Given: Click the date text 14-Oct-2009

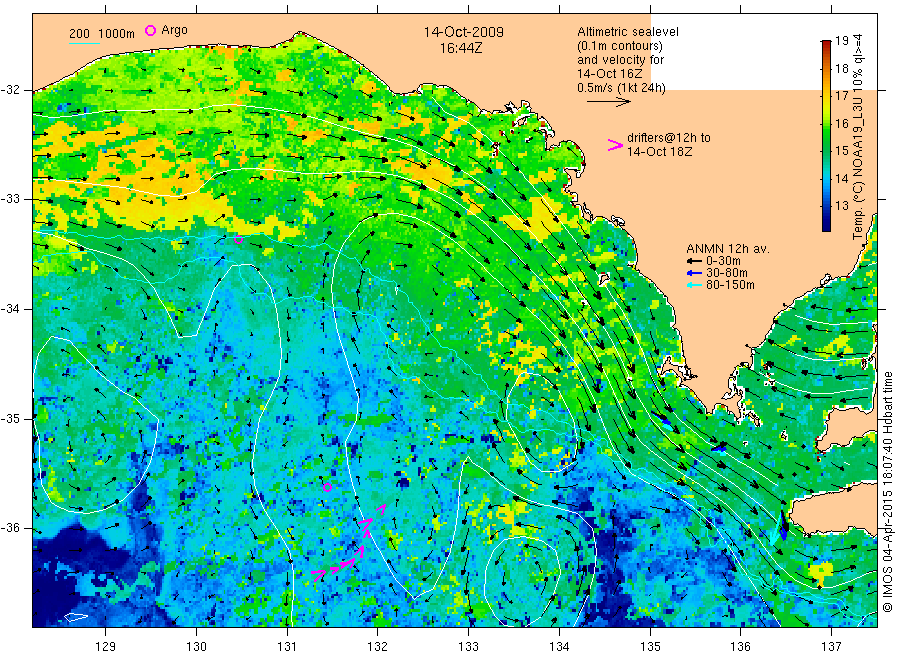Looking at the screenshot, I should coord(464,32).
